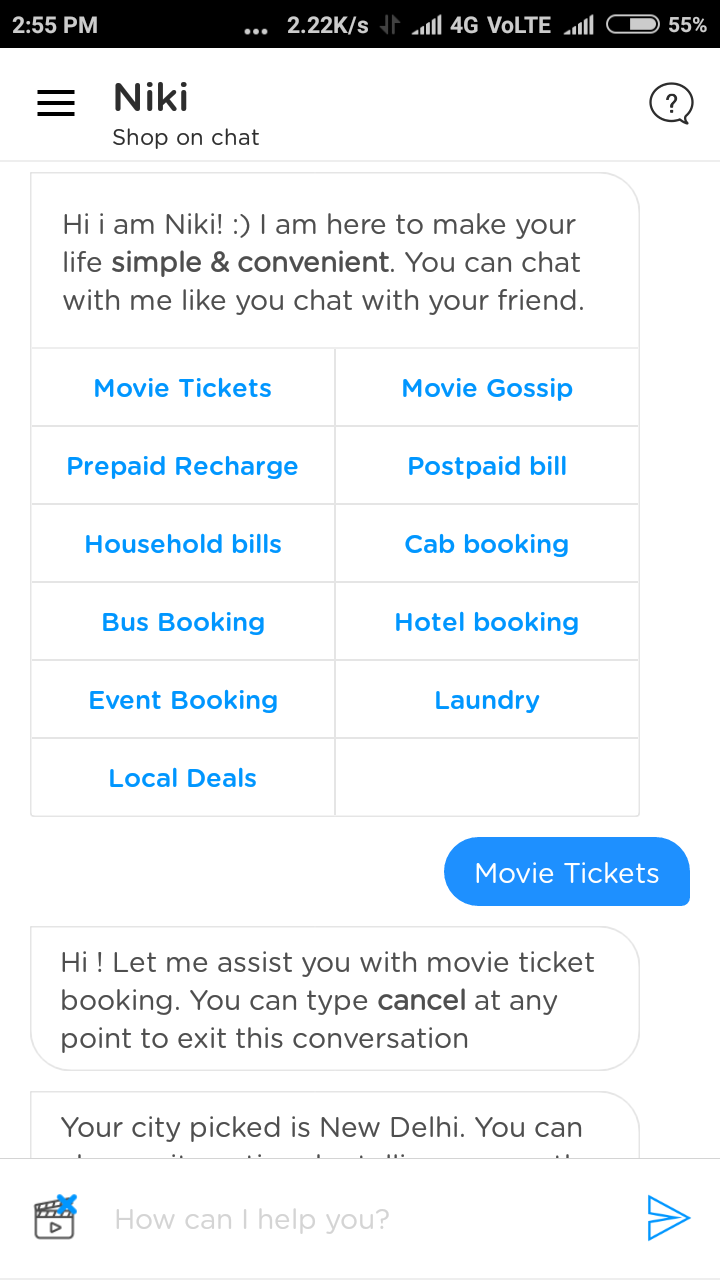Start a Cab booking
This screenshot has height=1280, width=720.
pyautogui.click(x=487, y=544)
